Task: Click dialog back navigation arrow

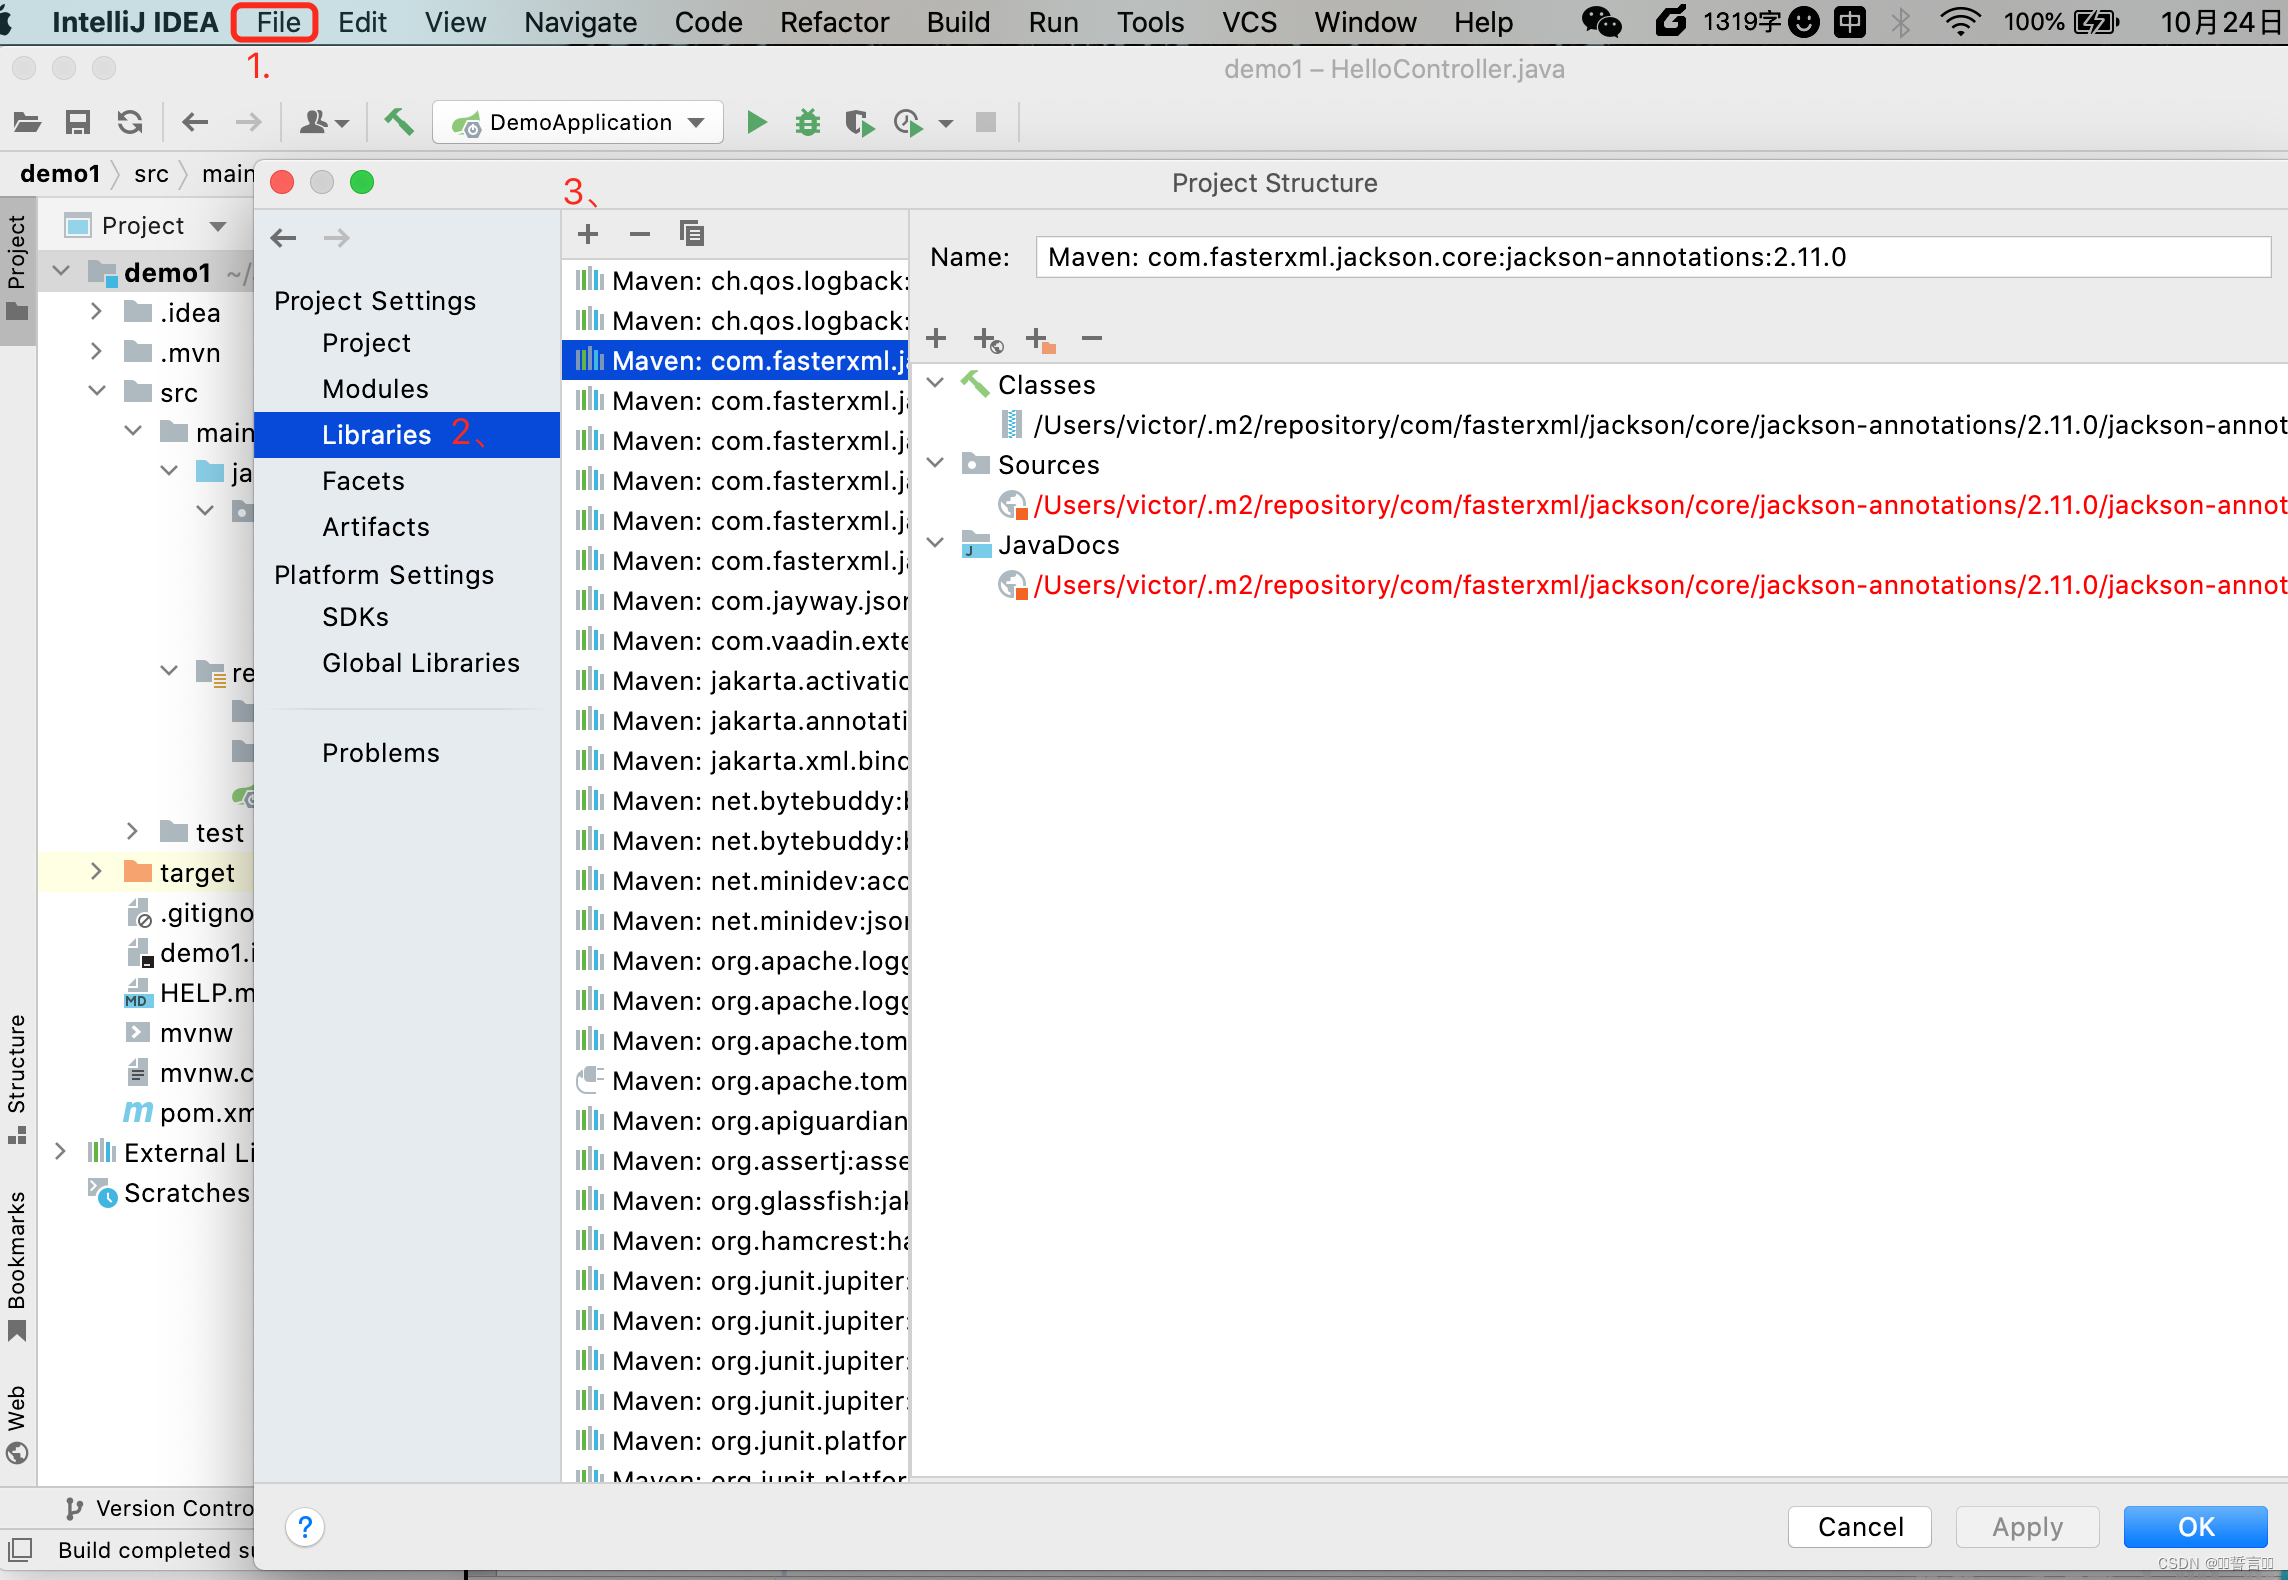Action: point(284,238)
